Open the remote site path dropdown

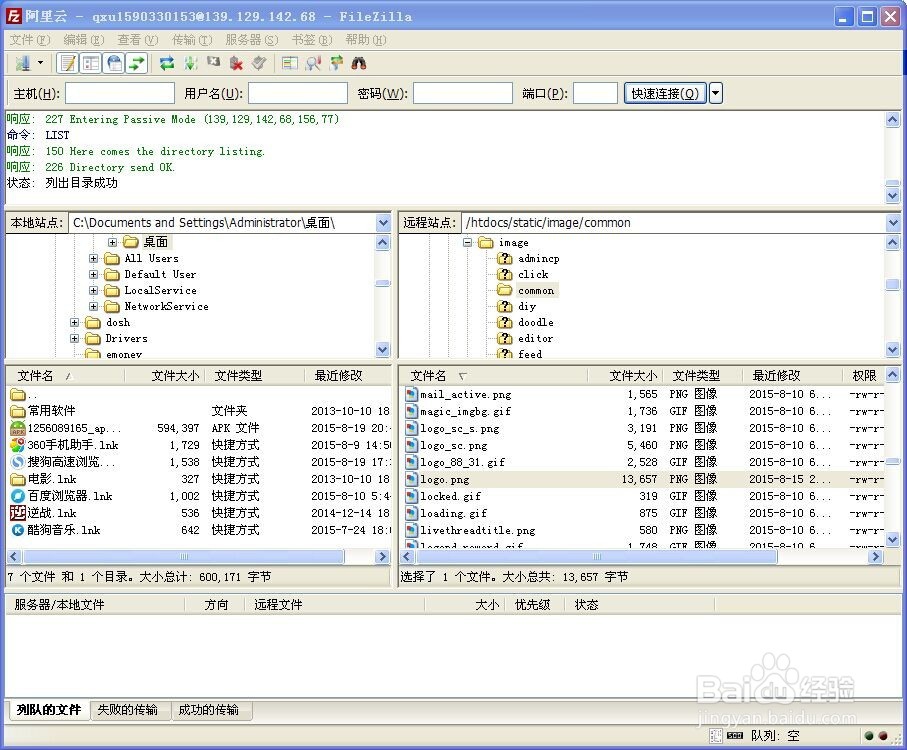893,223
